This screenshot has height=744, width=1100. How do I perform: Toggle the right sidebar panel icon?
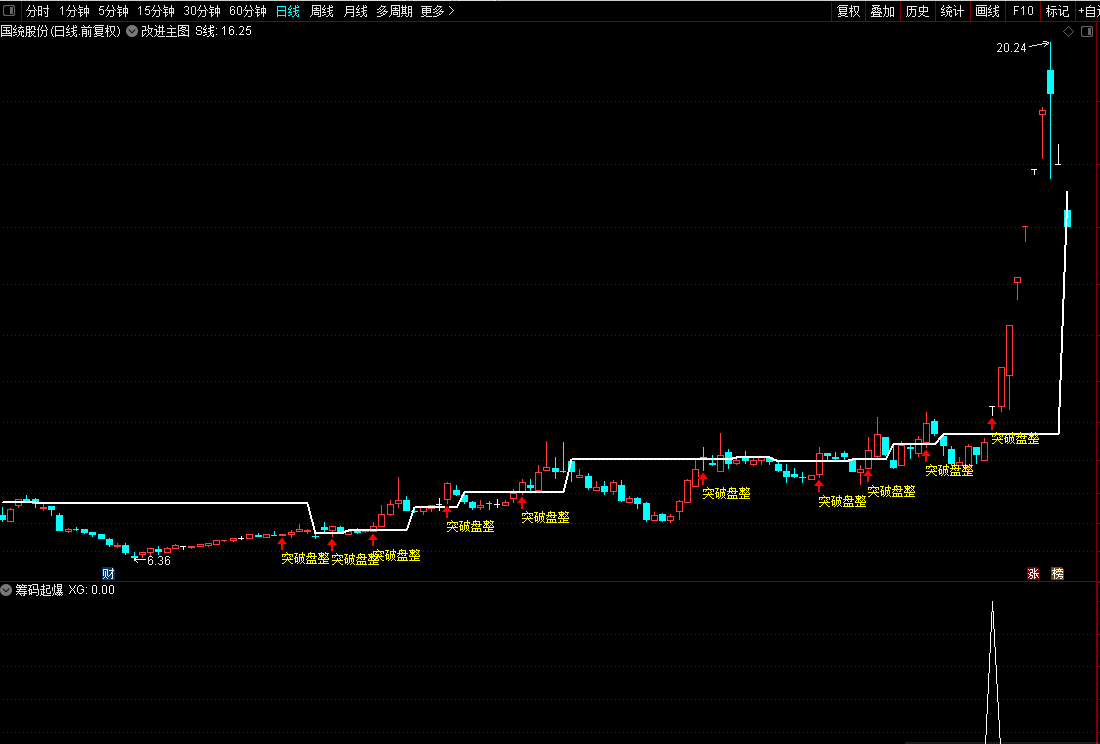(1087, 32)
